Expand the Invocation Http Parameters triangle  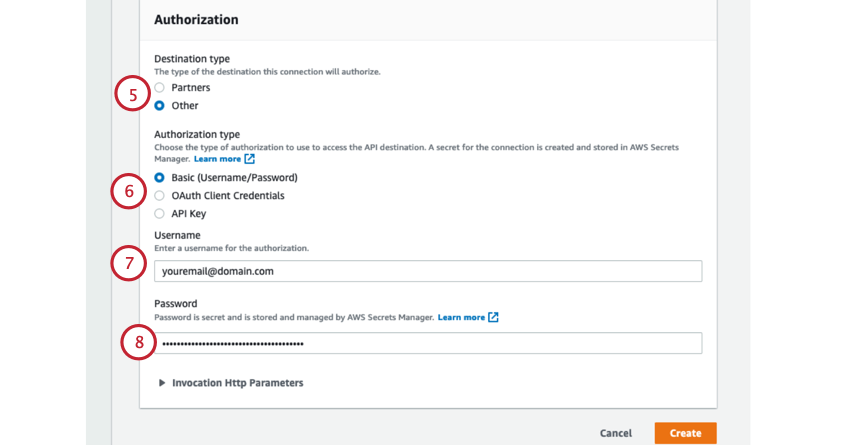coord(162,383)
